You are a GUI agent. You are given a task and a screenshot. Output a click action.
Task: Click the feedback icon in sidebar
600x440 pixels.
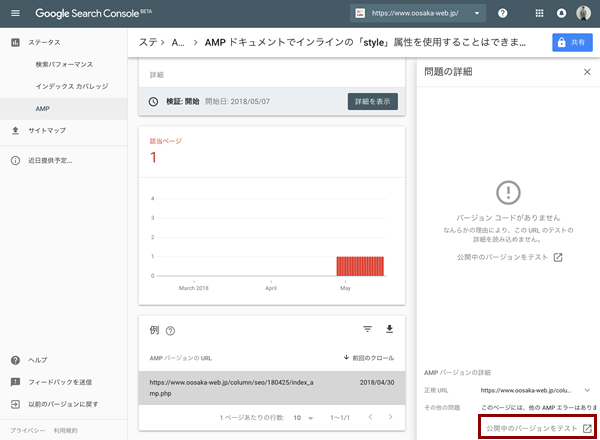click(15, 382)
